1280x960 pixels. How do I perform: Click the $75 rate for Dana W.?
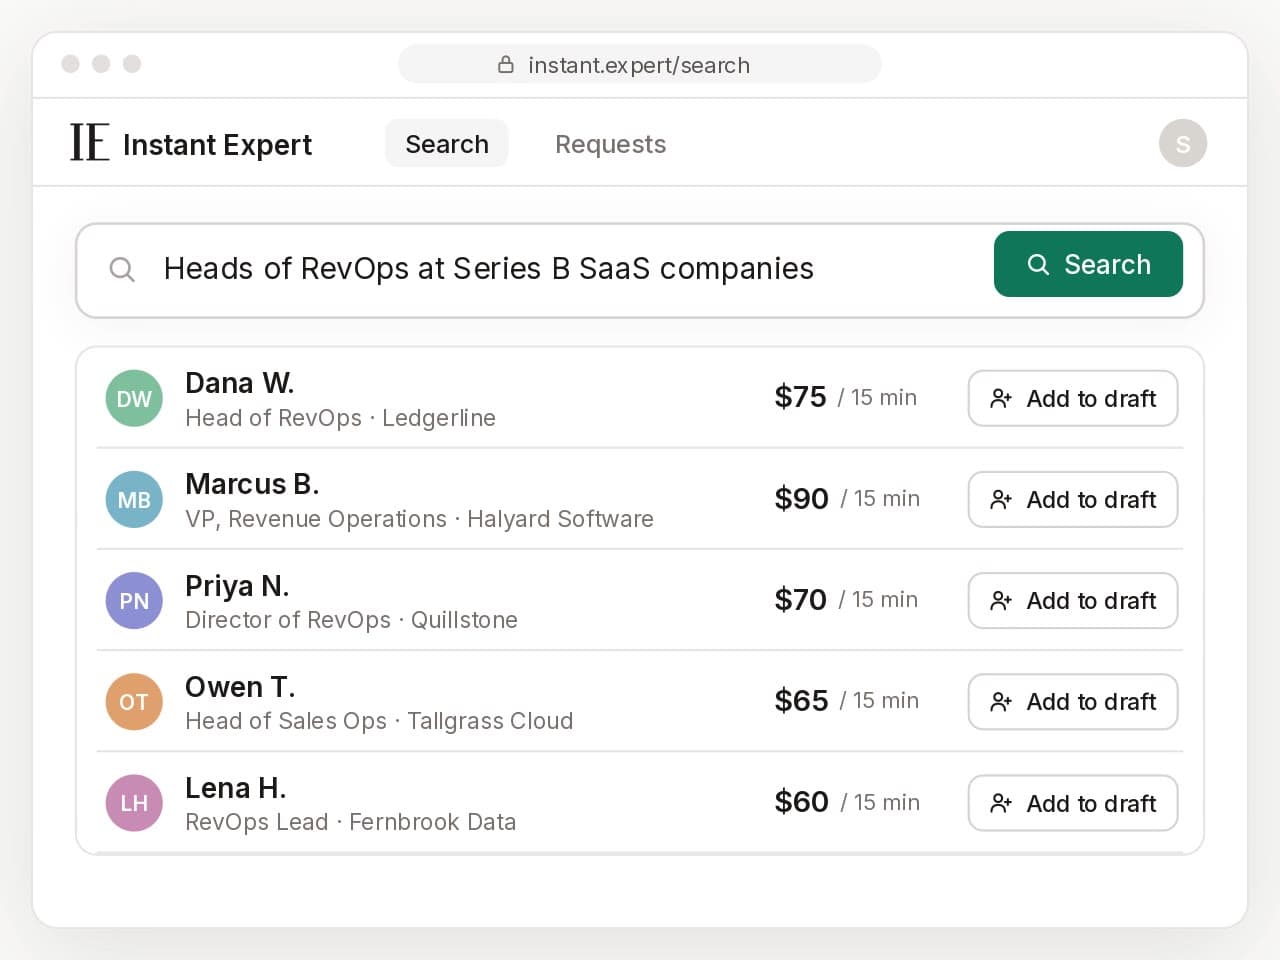(x=800, y=397)
